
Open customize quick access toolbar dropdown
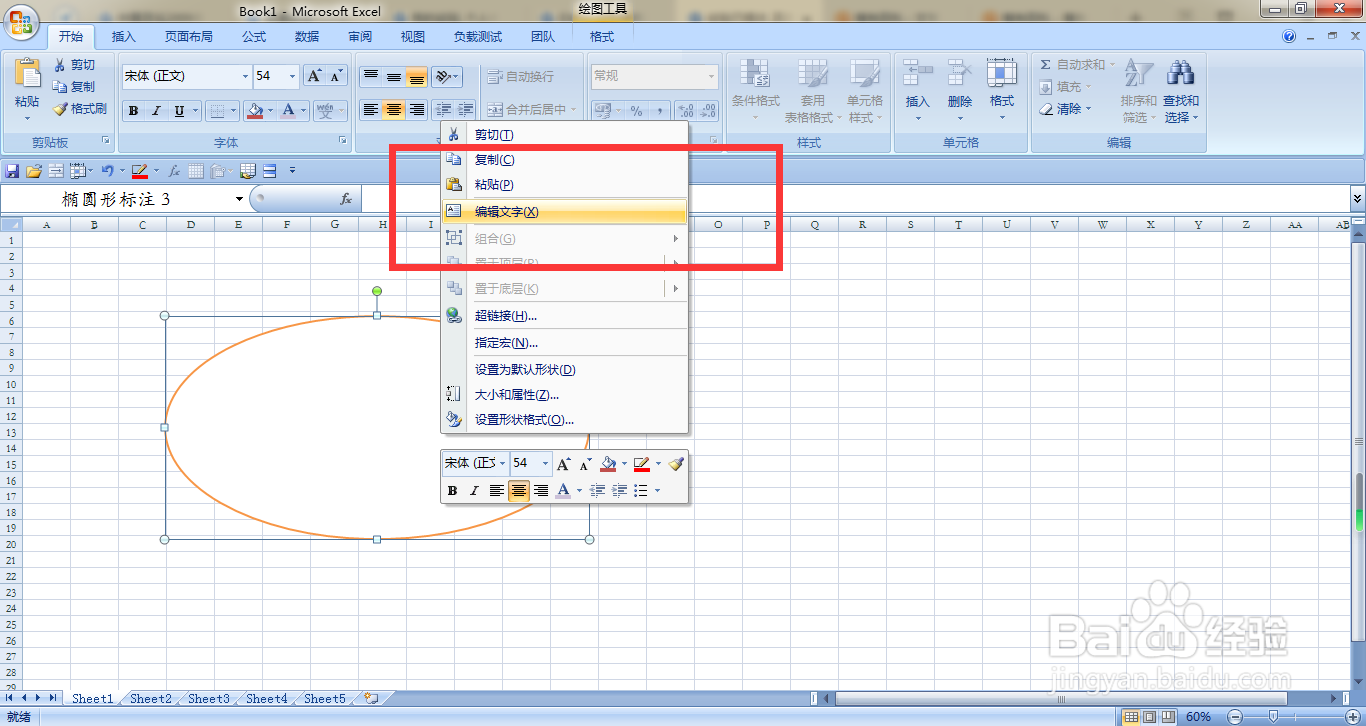[x=292, y=171]
